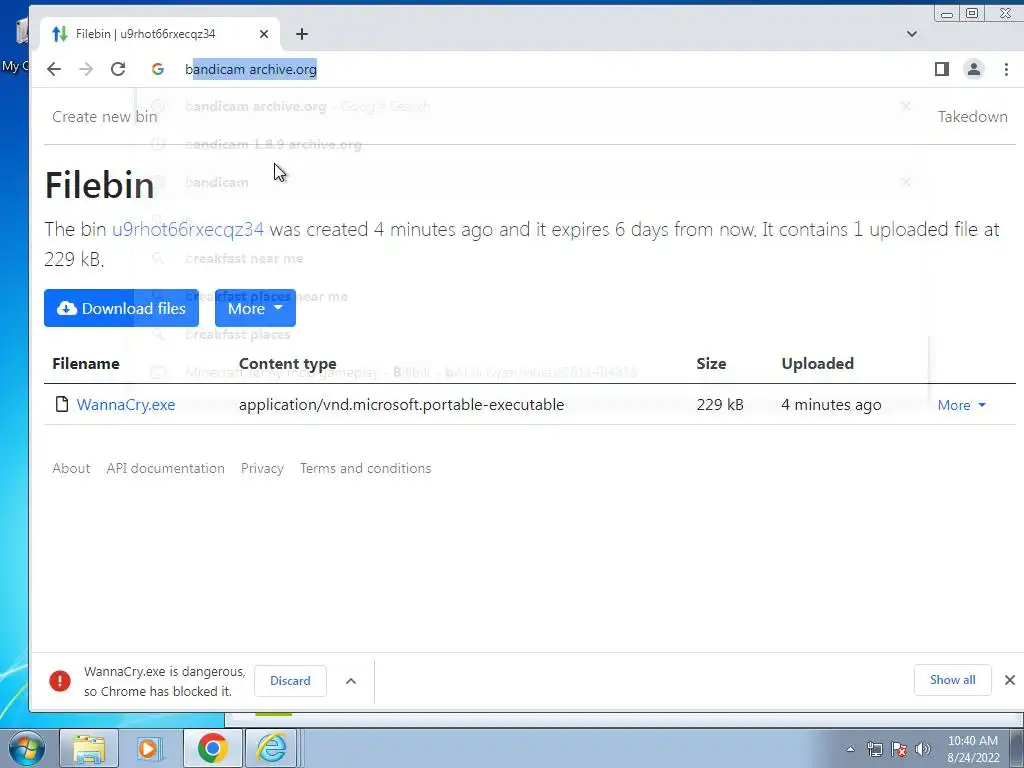Image resolution: width=1024 pixels, height=768 pixels.
Task: Close the Filebin tab
Action: pyautogui.click(x=264, y=34)
